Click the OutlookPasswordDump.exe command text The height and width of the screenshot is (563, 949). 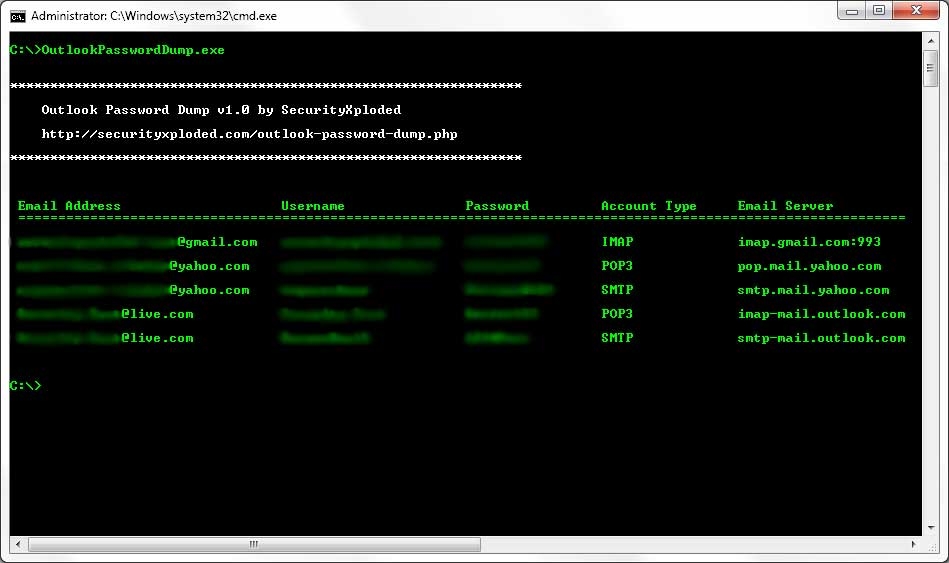point(133,50)
